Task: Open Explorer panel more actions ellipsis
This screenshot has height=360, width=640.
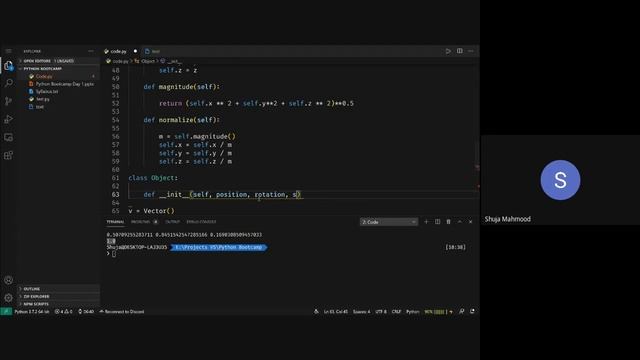Action: point(91,51)
